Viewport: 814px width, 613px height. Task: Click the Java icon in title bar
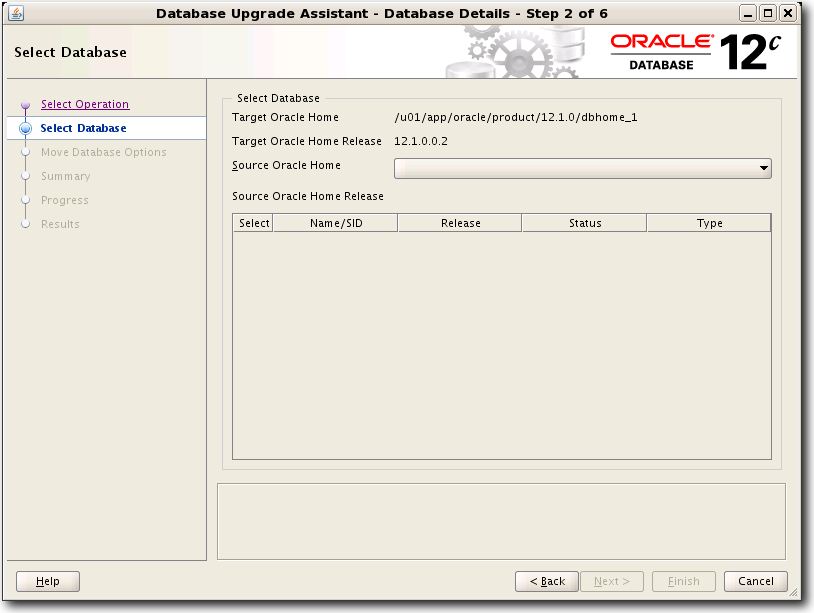pyautogui.click(x=17, y=13)
